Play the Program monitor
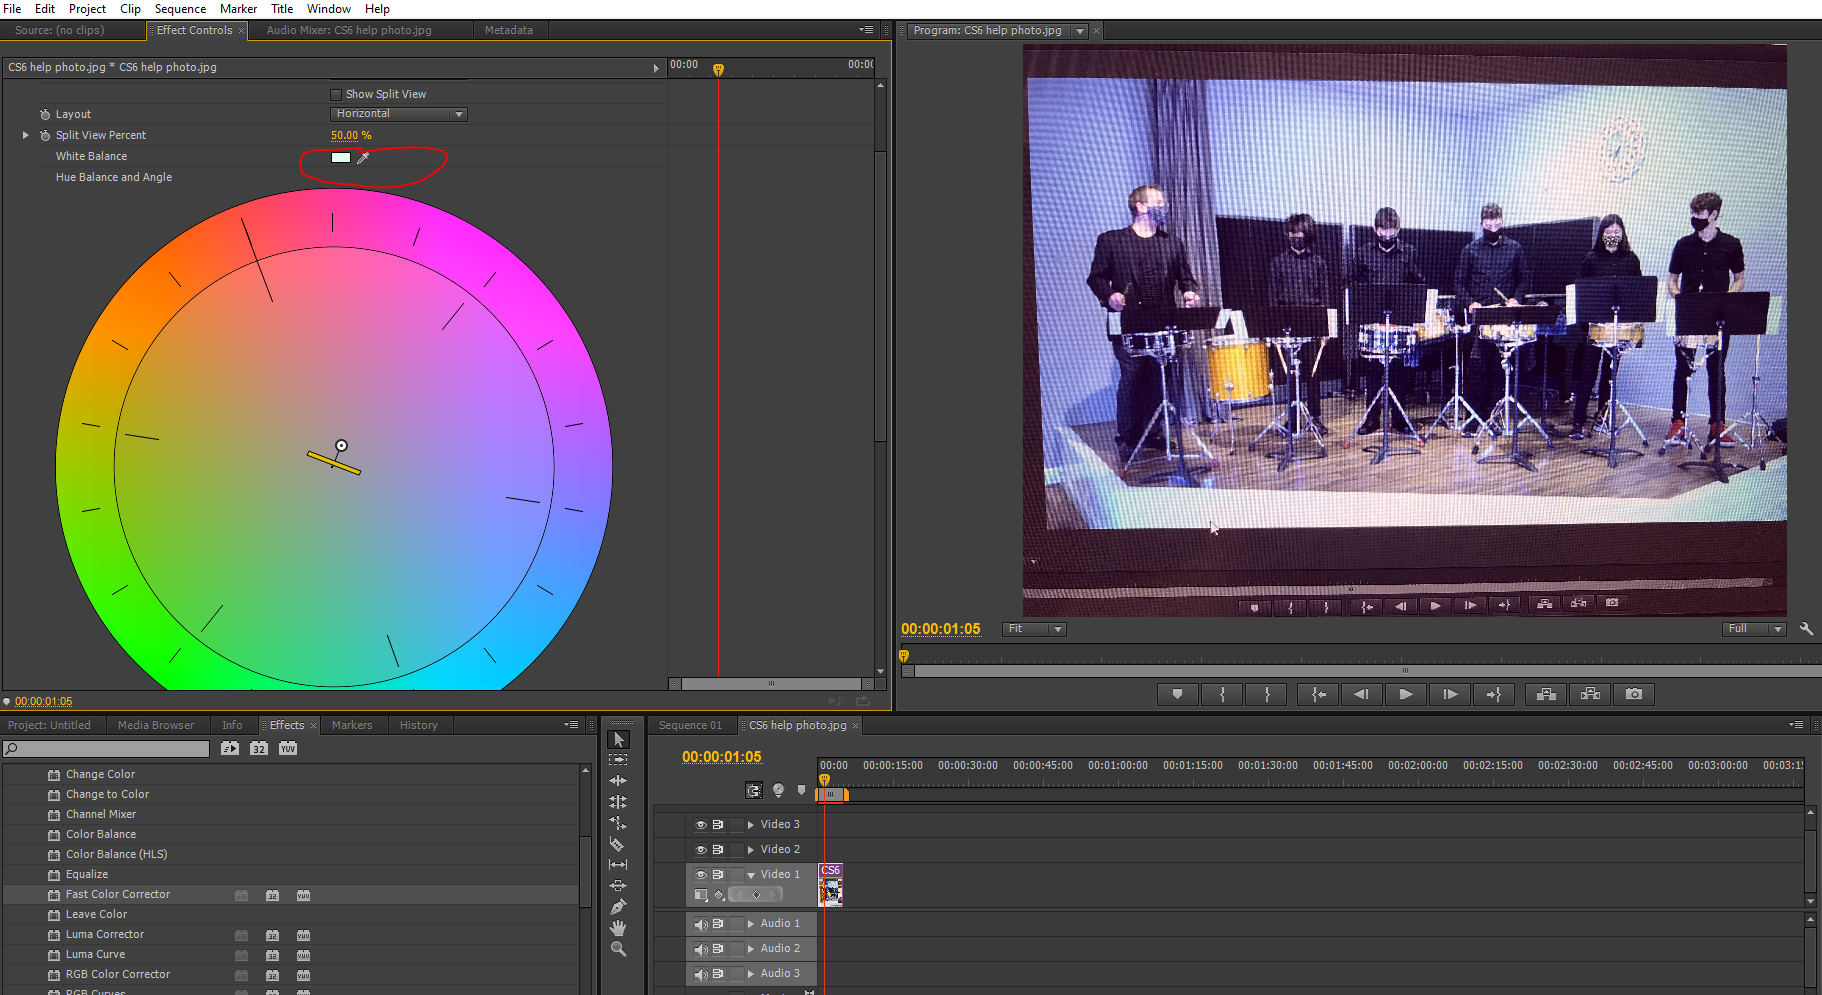Viewport: 1822px width, 995px height. coord(1405,694)
